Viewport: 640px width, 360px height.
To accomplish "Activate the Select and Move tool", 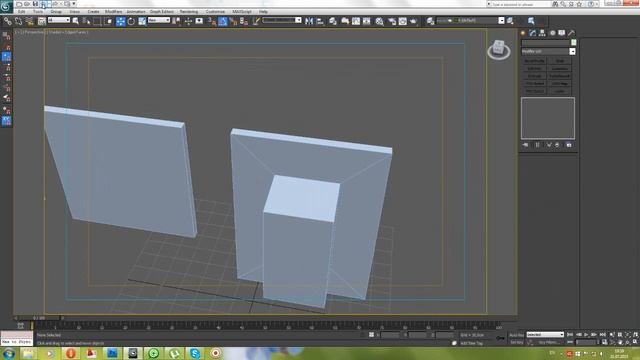I will [x=120, y=21].
